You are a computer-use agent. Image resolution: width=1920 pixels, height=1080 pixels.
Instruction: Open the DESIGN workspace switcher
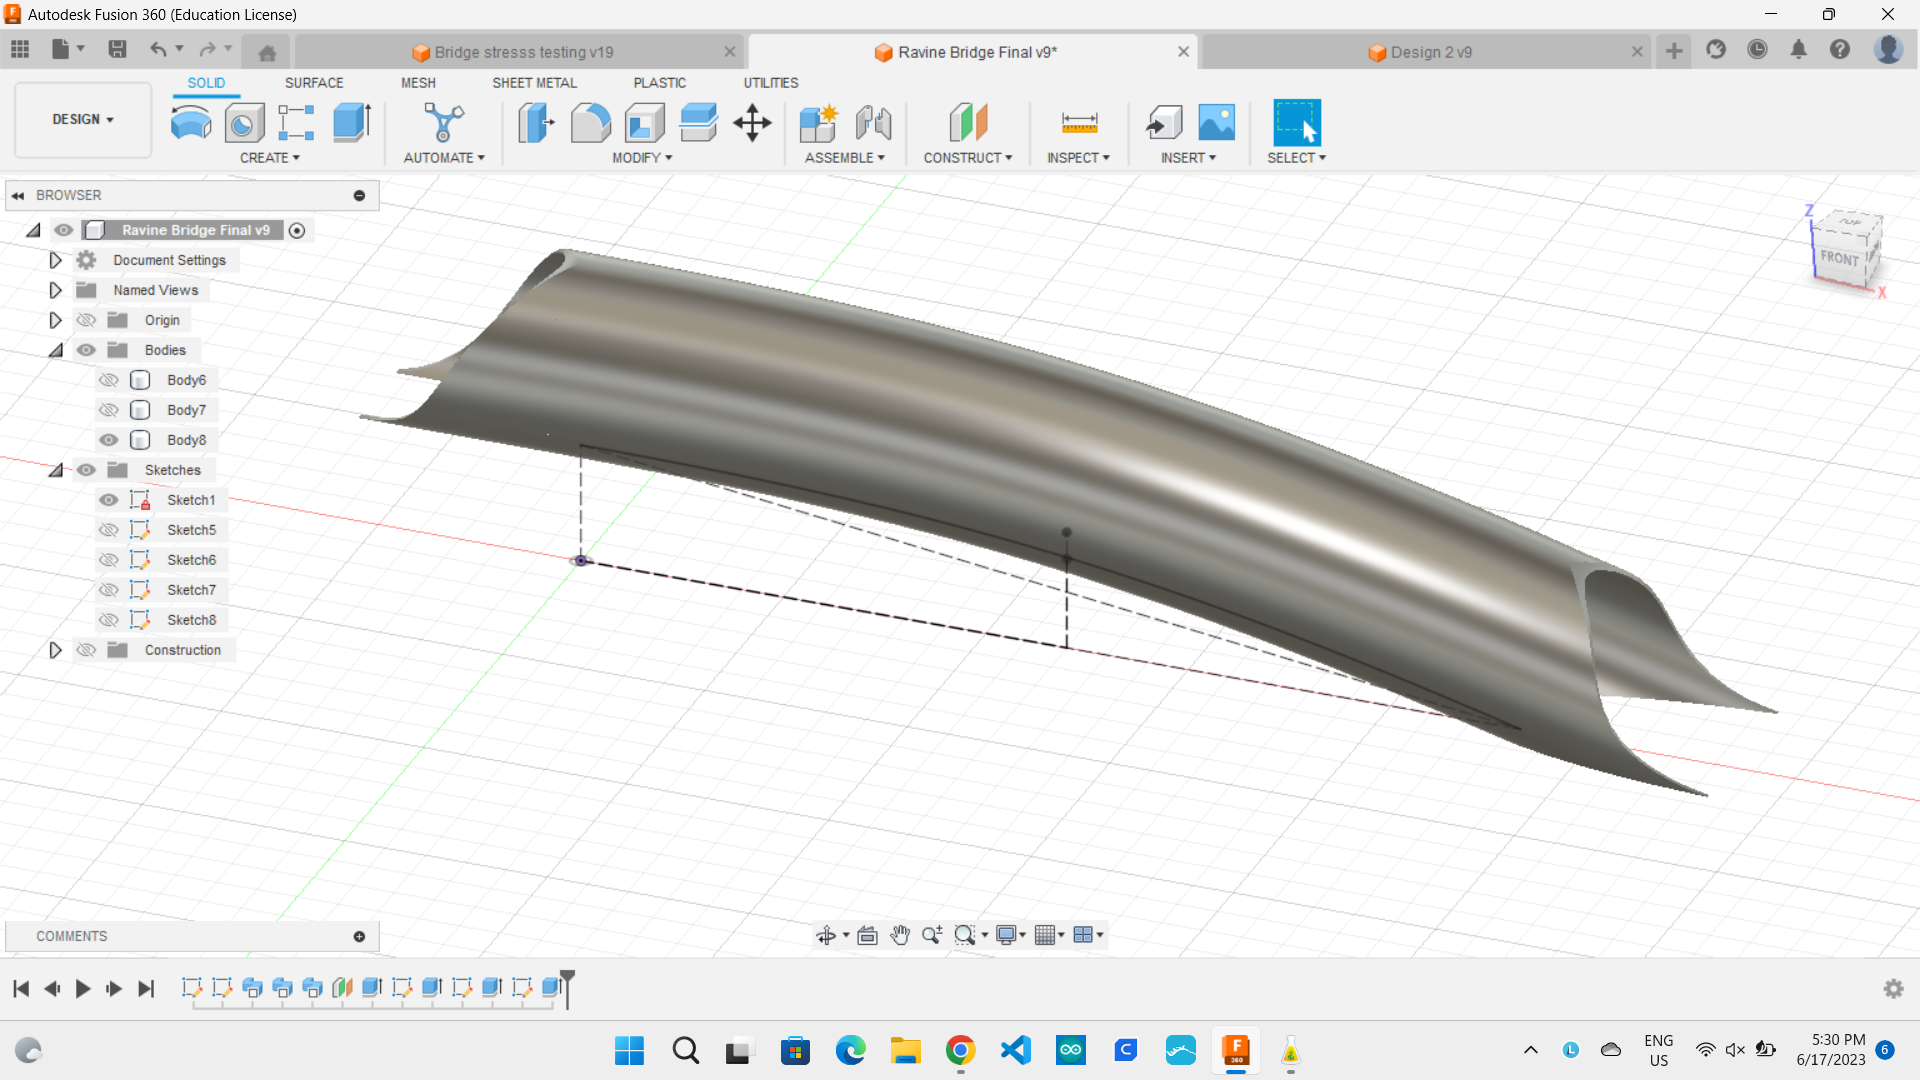(82, 119)
